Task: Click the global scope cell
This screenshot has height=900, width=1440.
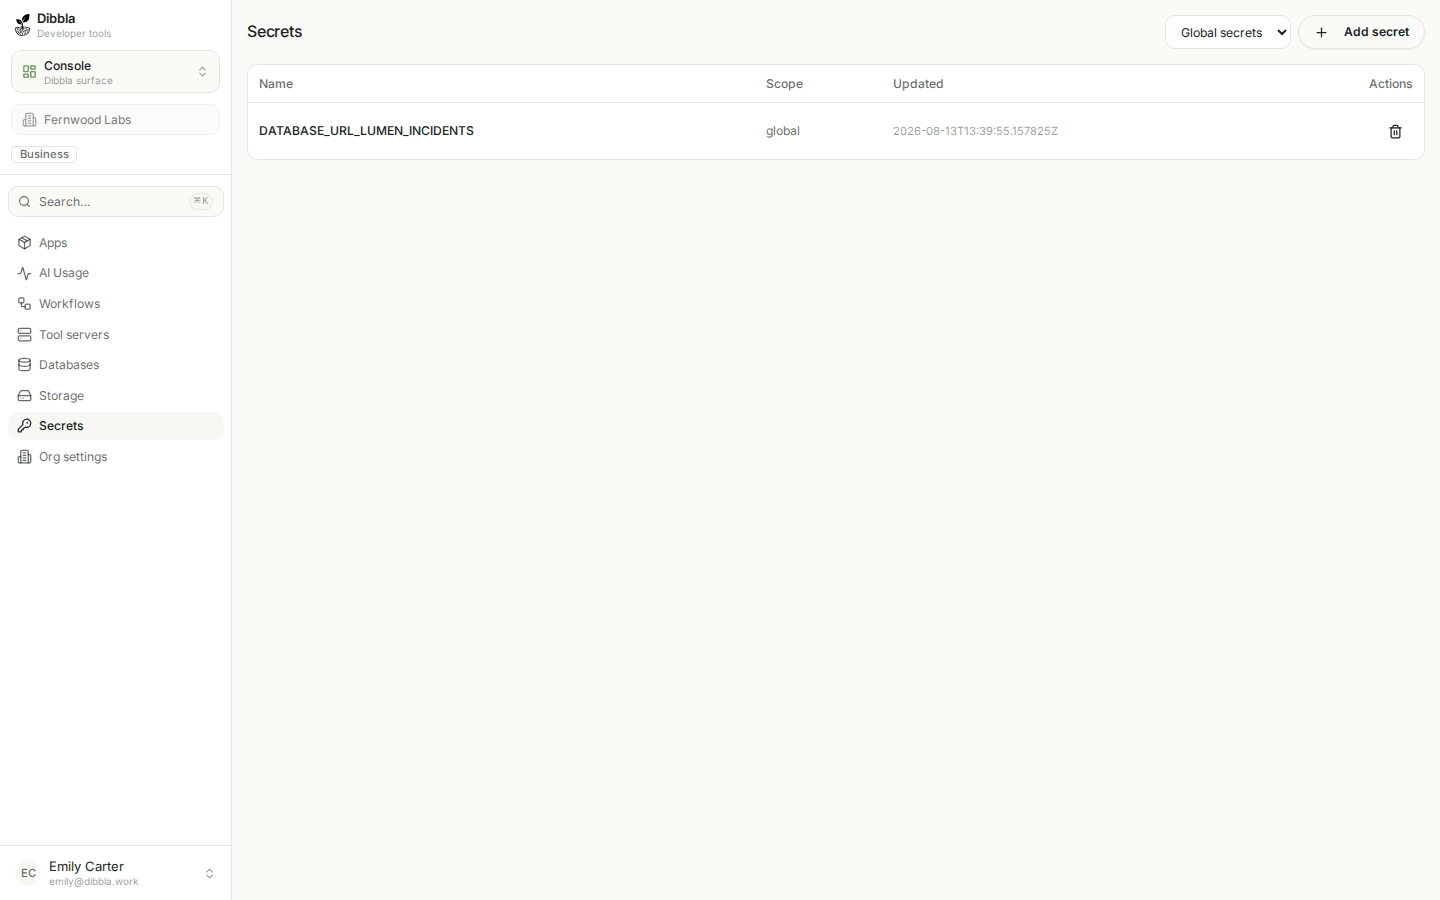Action: pos(783,131)
